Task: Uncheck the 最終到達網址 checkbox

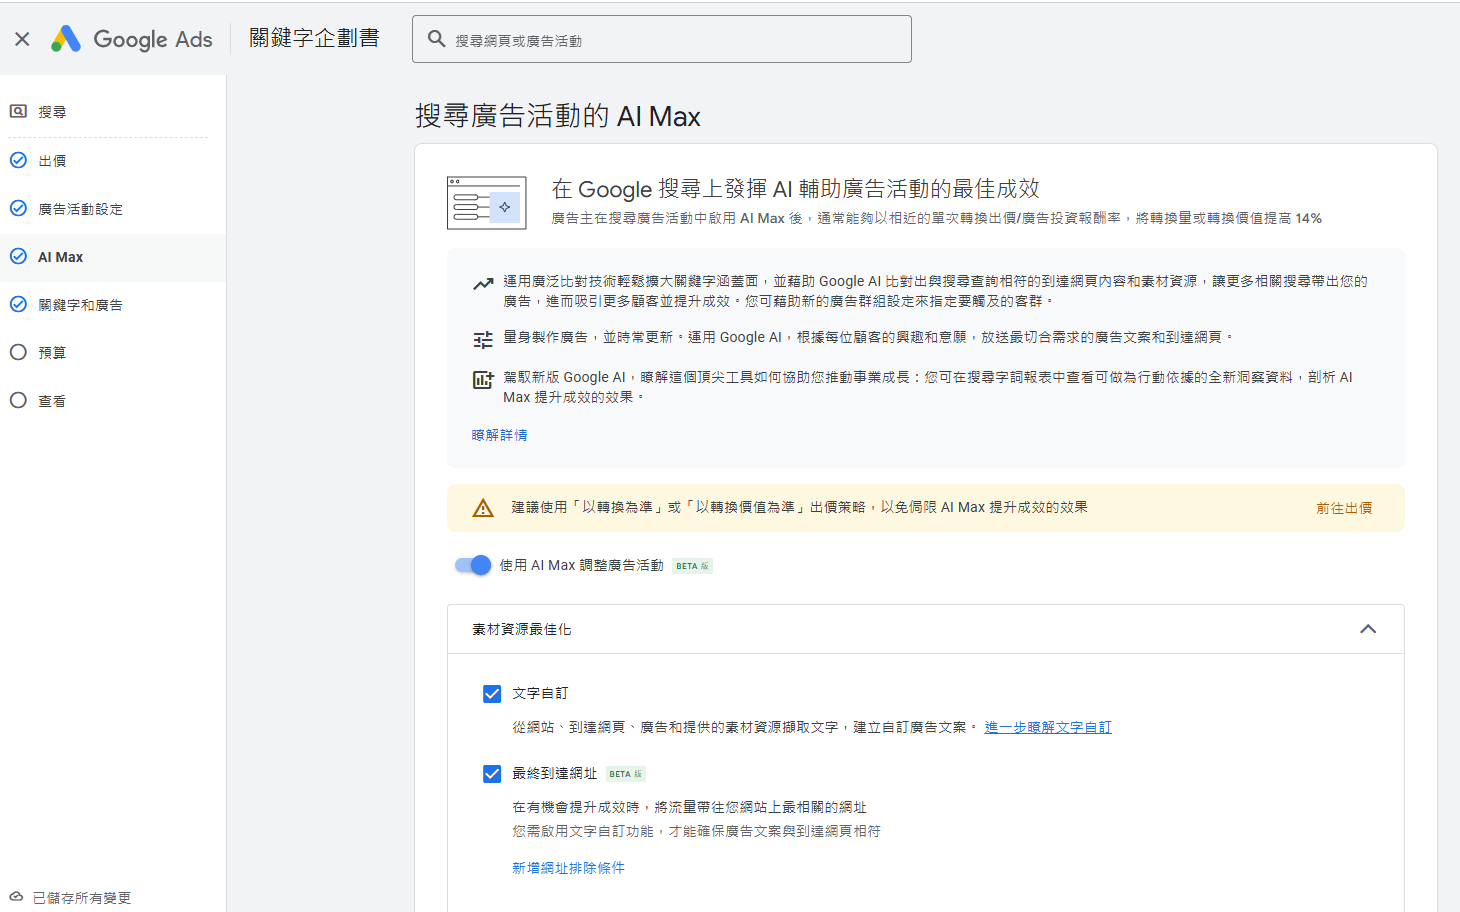Action: pos(492,774)
